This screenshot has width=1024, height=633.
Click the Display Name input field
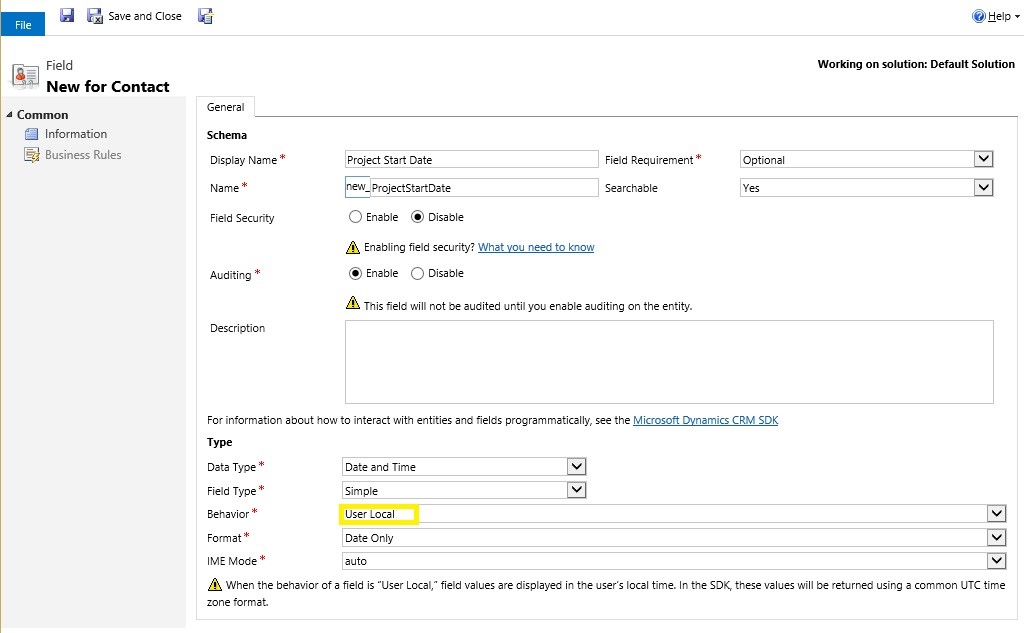(x=472, y=159)
